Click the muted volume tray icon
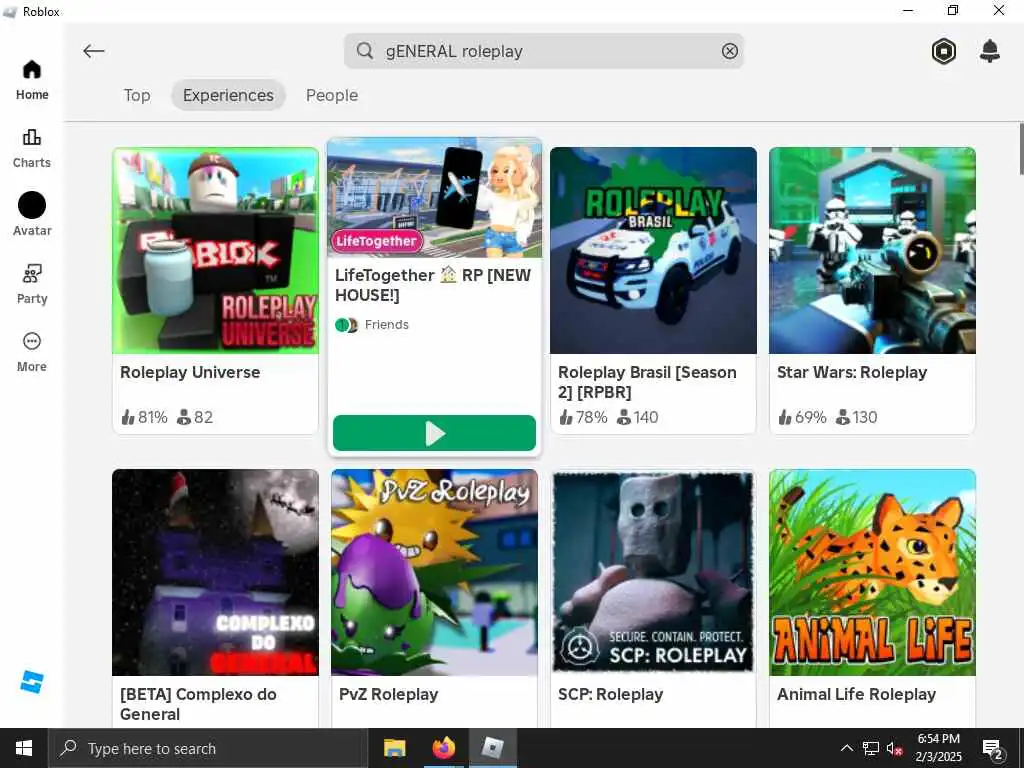1024x768 pixels. tap(895, 748)
